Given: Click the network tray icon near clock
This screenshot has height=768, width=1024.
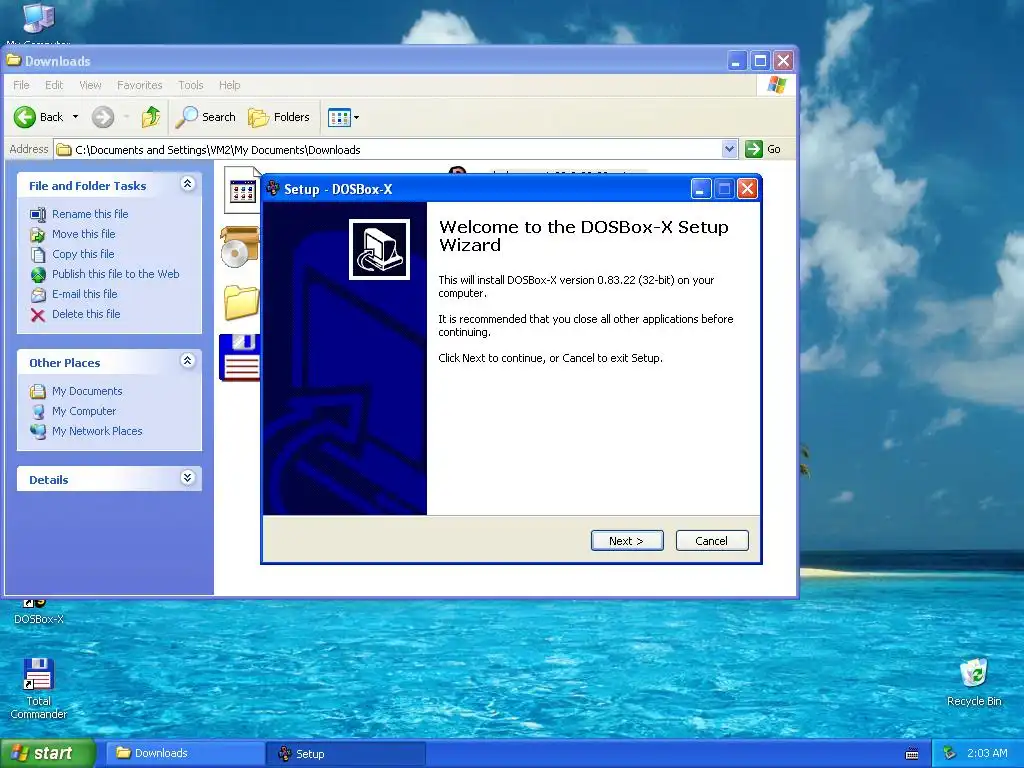Looking at the screenshot, I should 950,754.
